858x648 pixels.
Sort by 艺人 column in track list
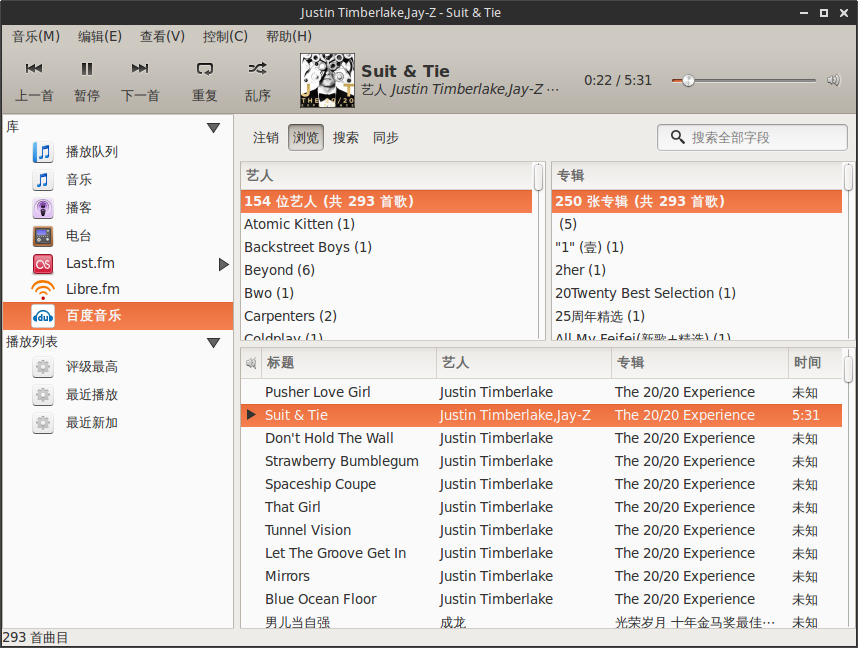tap(524, 363)
